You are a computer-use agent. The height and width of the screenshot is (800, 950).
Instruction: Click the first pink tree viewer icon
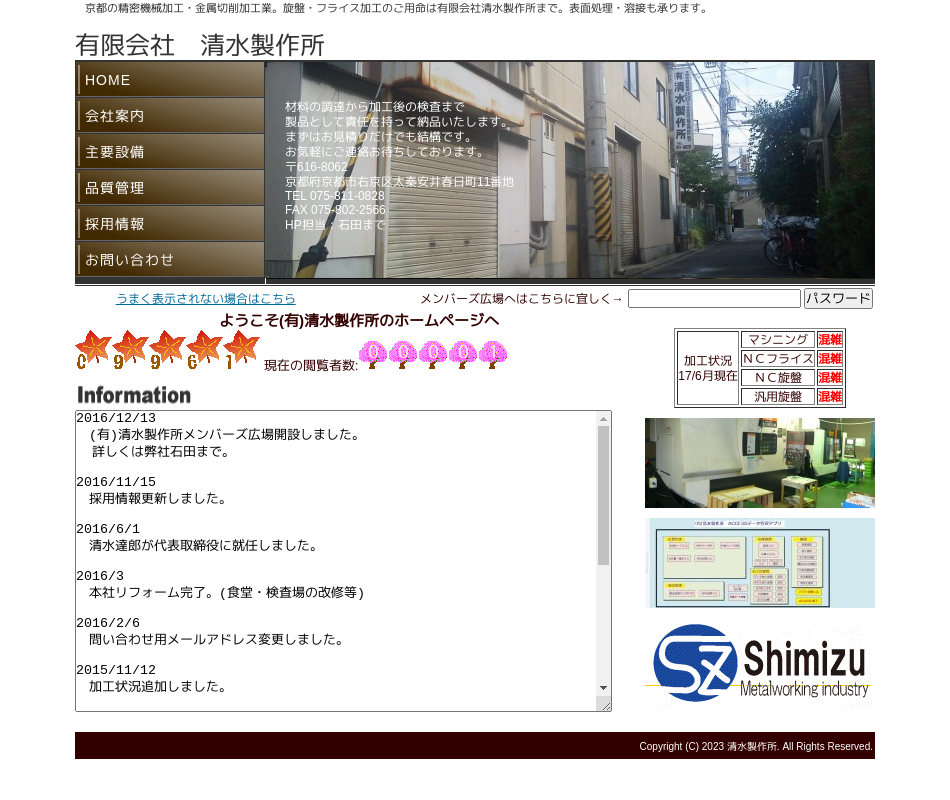click(x=373, y=355)
